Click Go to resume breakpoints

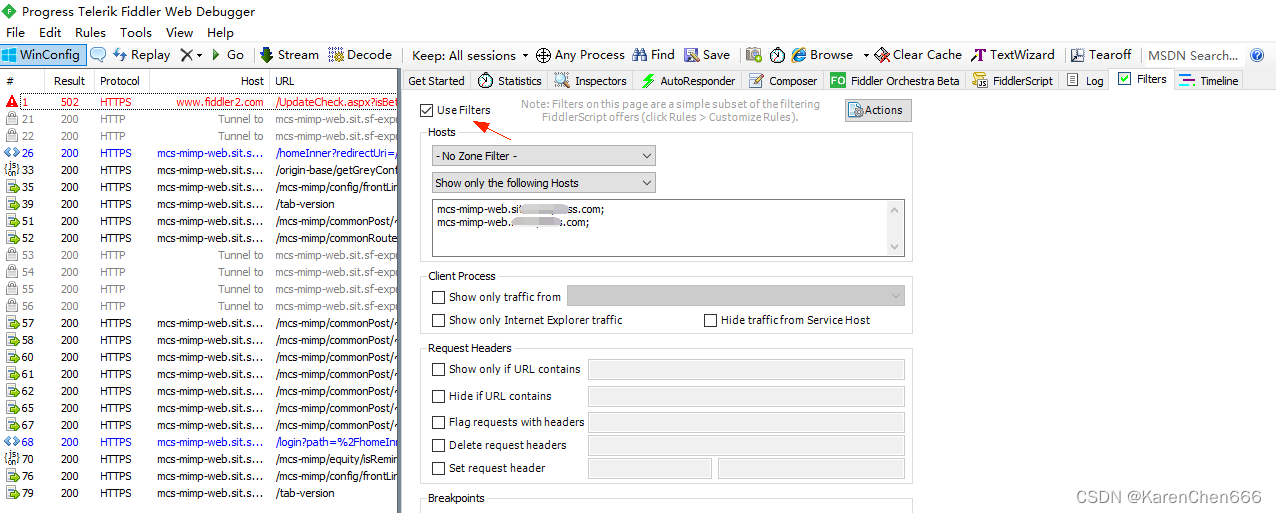[x=227, y=55]
